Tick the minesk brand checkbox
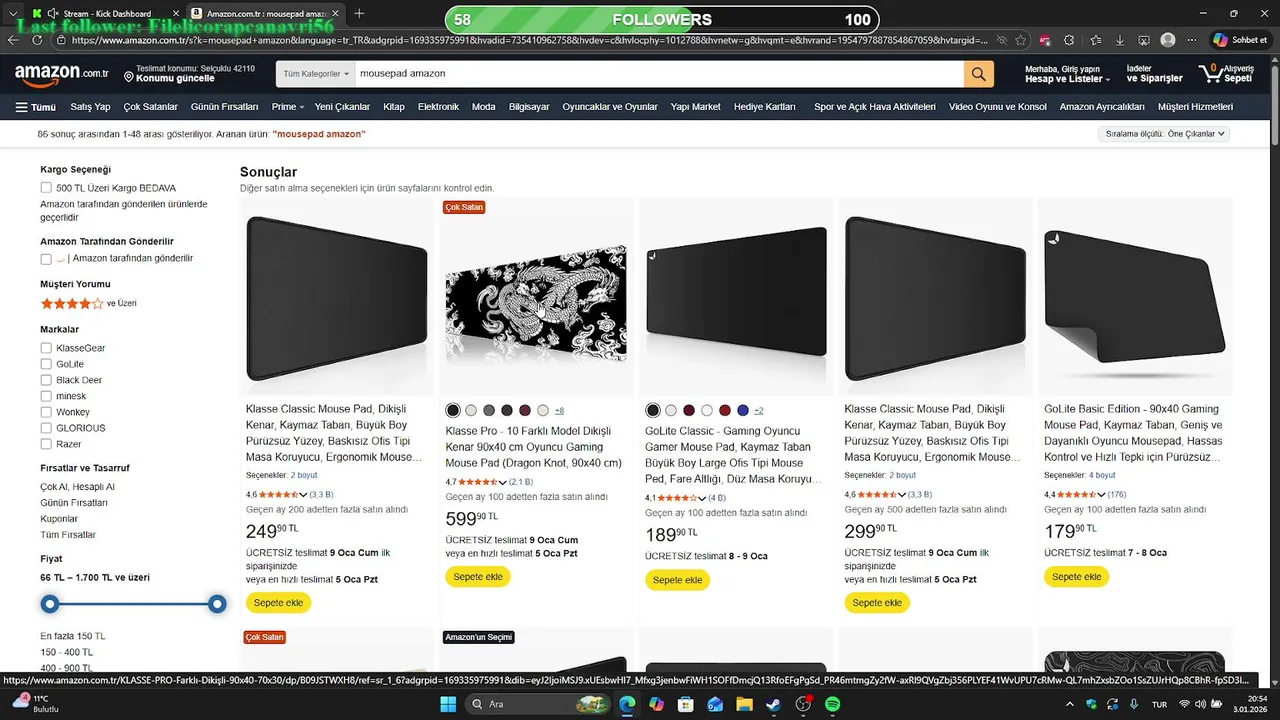 pos(46,396)
